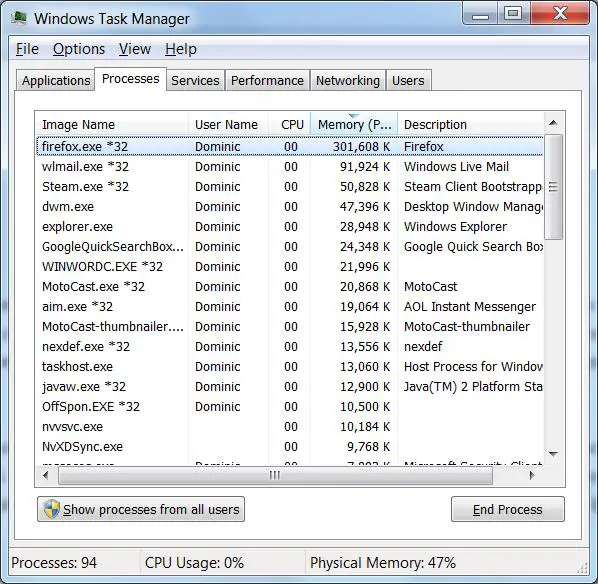Screen dimensions: 598x584
Task: Open the Help menu
Action: pos(181,49)
